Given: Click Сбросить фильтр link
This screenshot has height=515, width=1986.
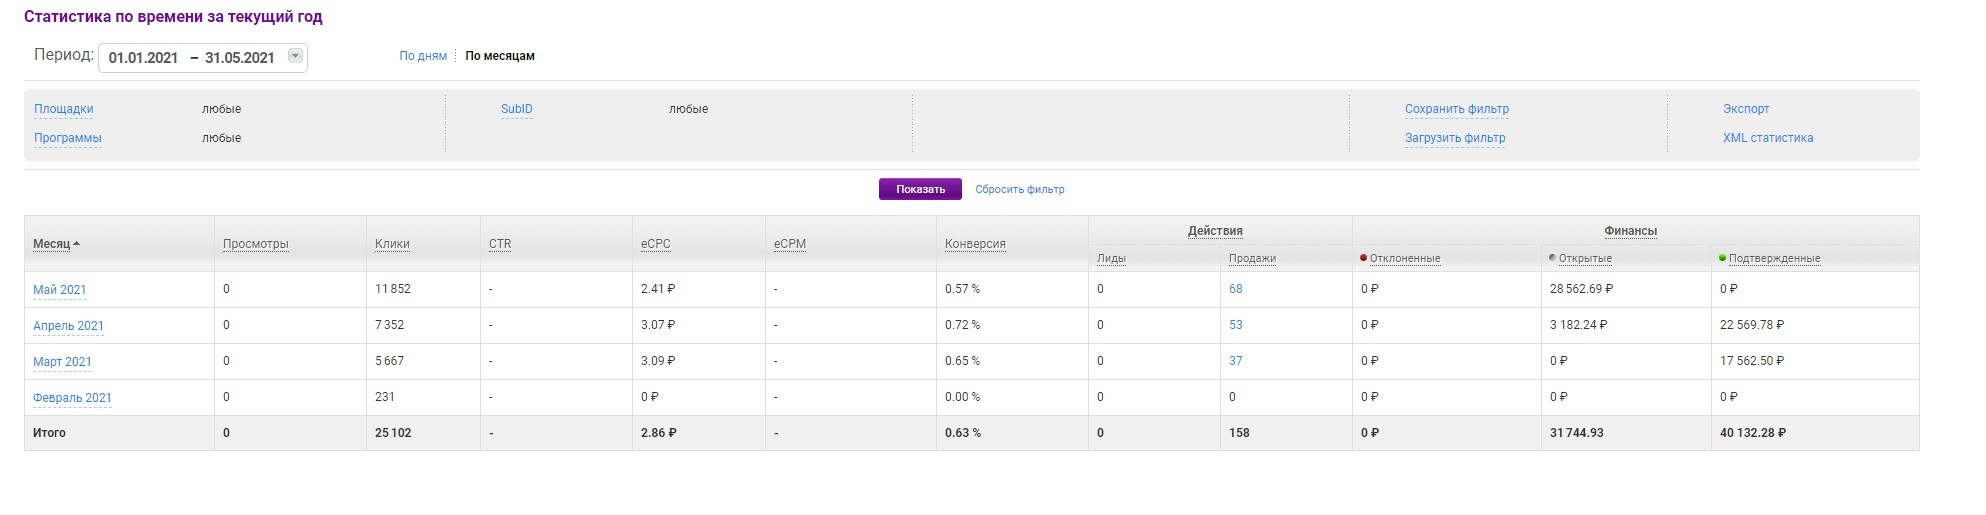Looking at the screenshot, I should coord(1019,189).
